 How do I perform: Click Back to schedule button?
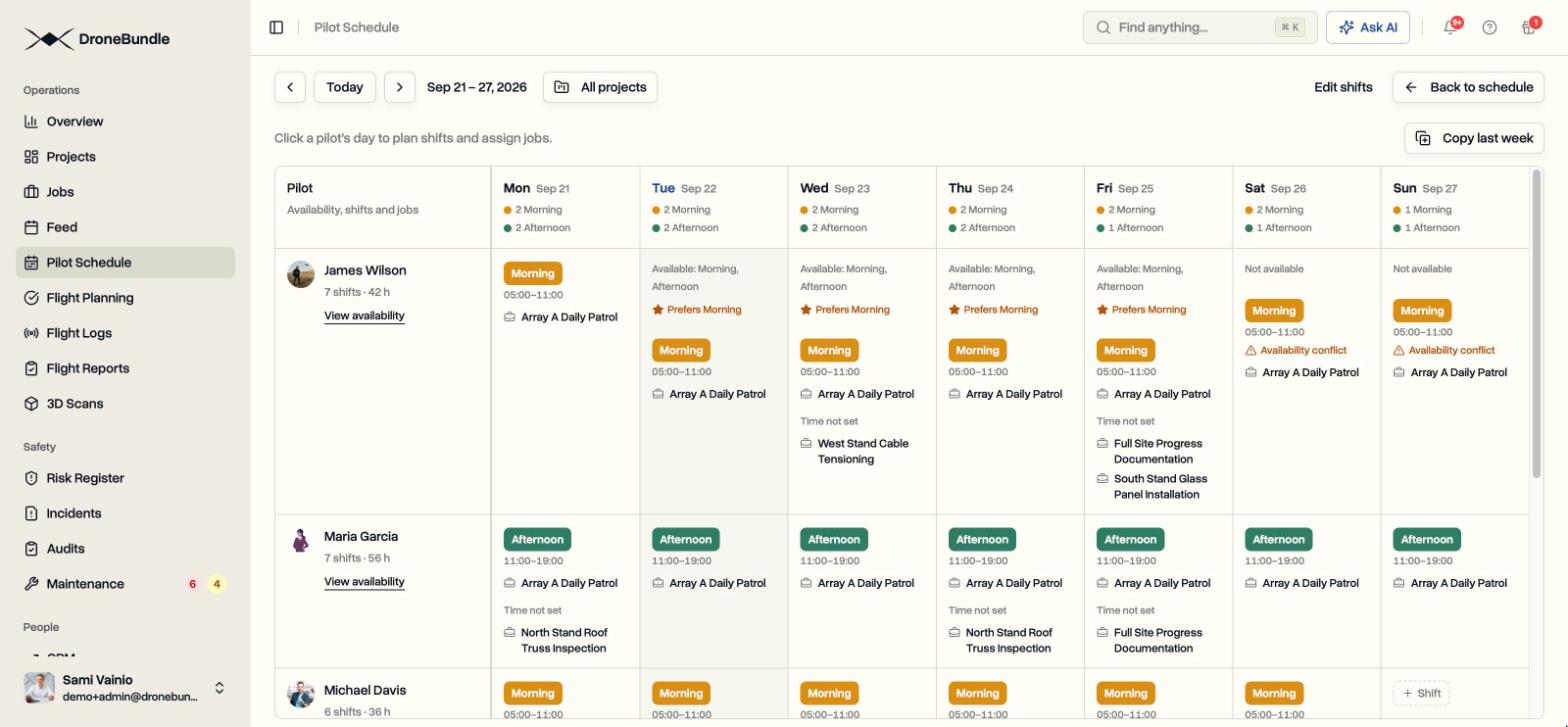[x=1468, y=87]
